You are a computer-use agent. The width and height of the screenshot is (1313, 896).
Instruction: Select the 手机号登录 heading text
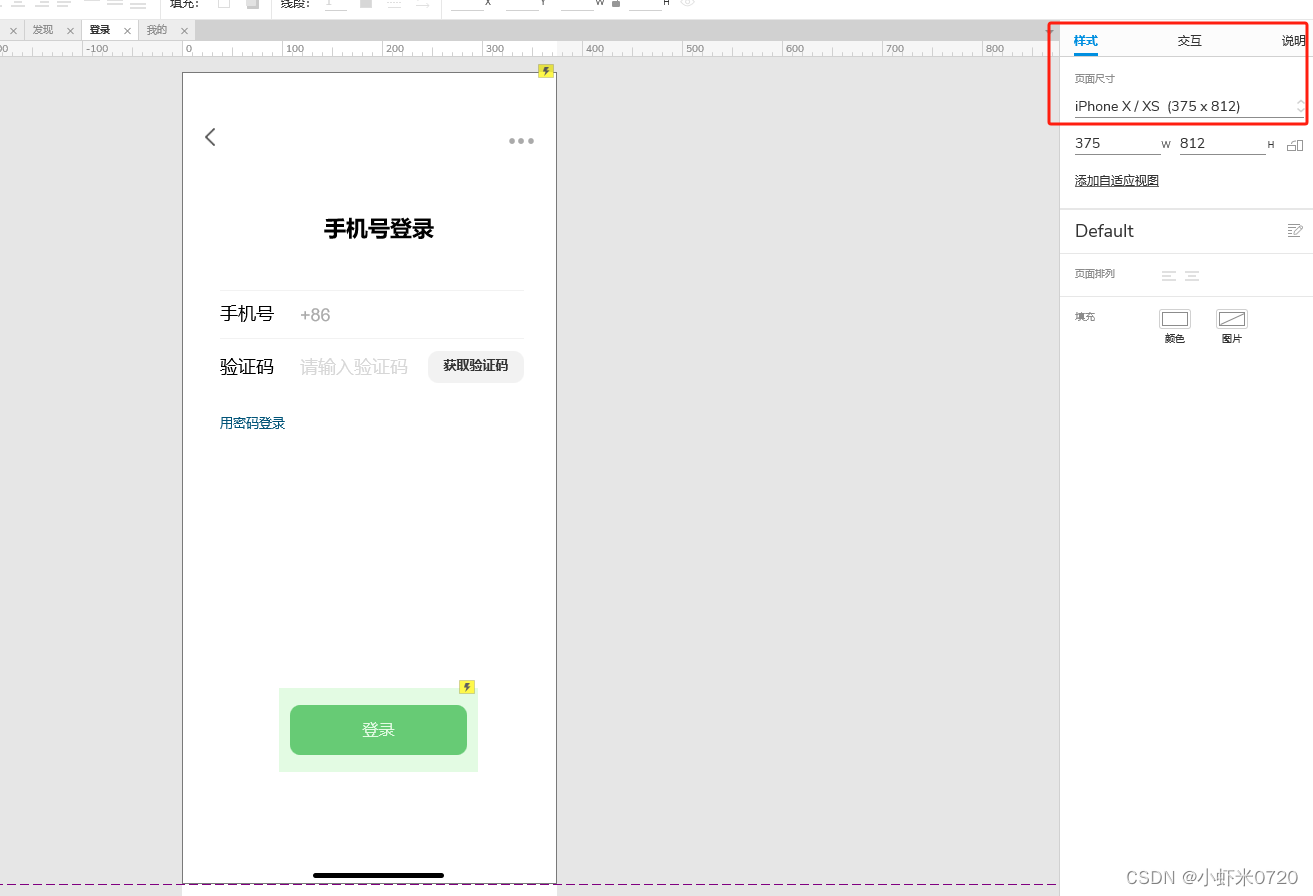click(379, 229)
